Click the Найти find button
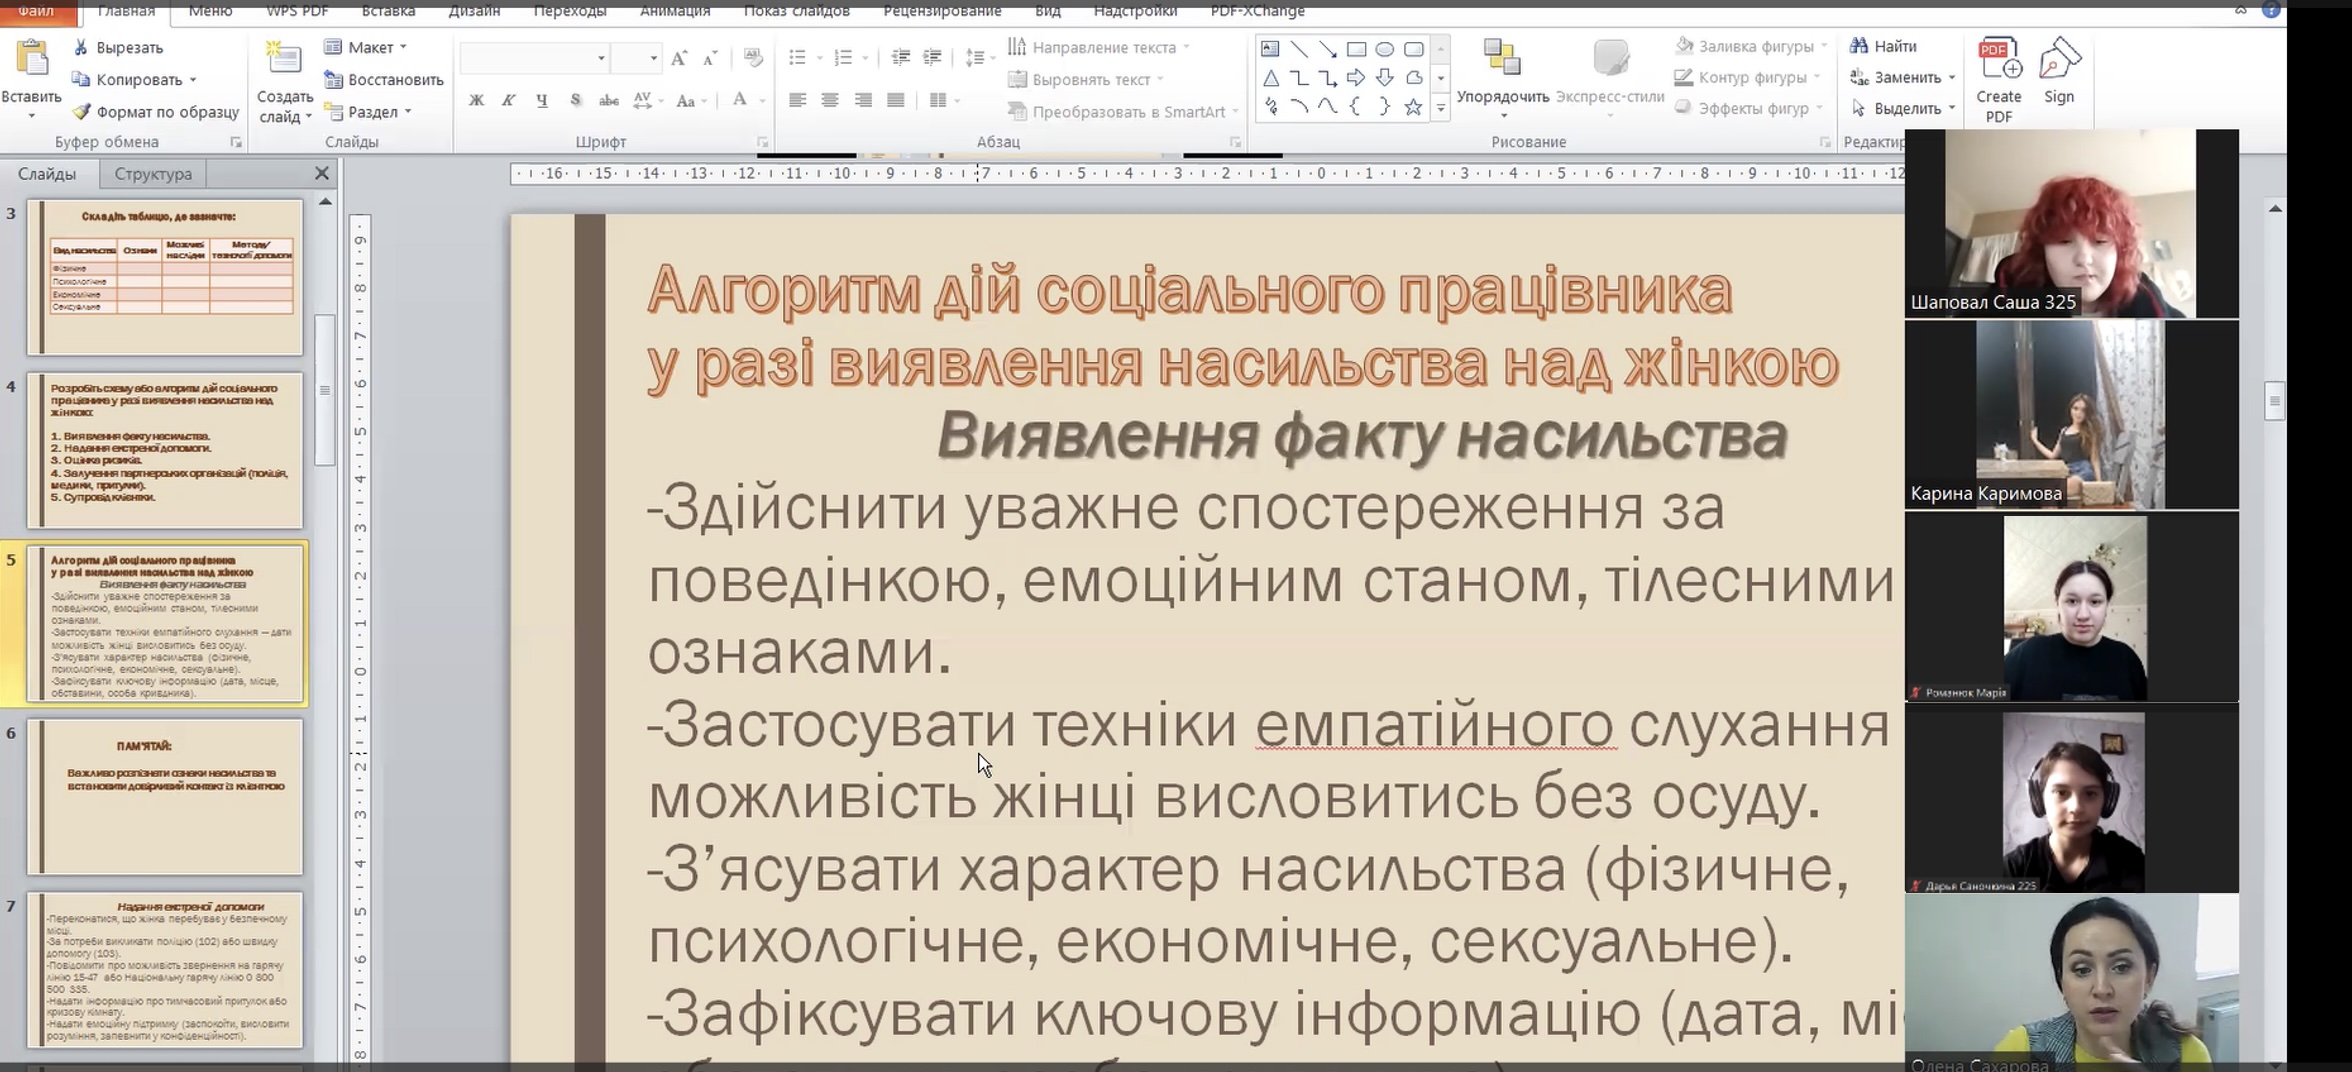The height and width of the screenshot is (1072, 2352). pos(1883,46)
